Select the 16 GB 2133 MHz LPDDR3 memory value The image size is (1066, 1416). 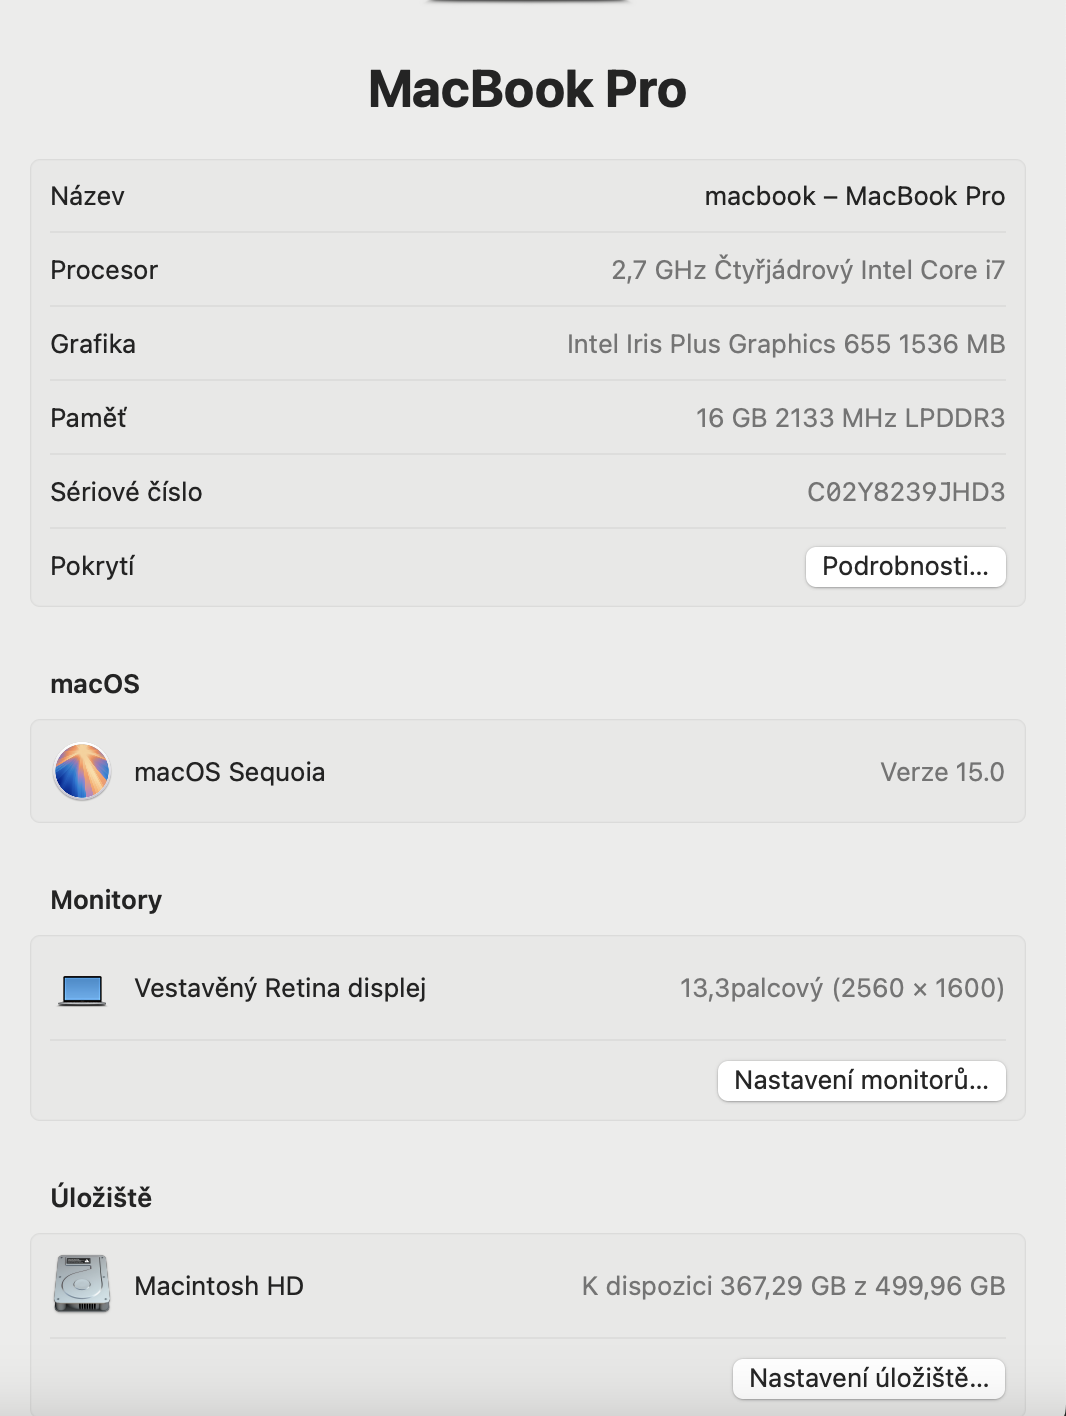pyautogui.click(x=849, y=418)
